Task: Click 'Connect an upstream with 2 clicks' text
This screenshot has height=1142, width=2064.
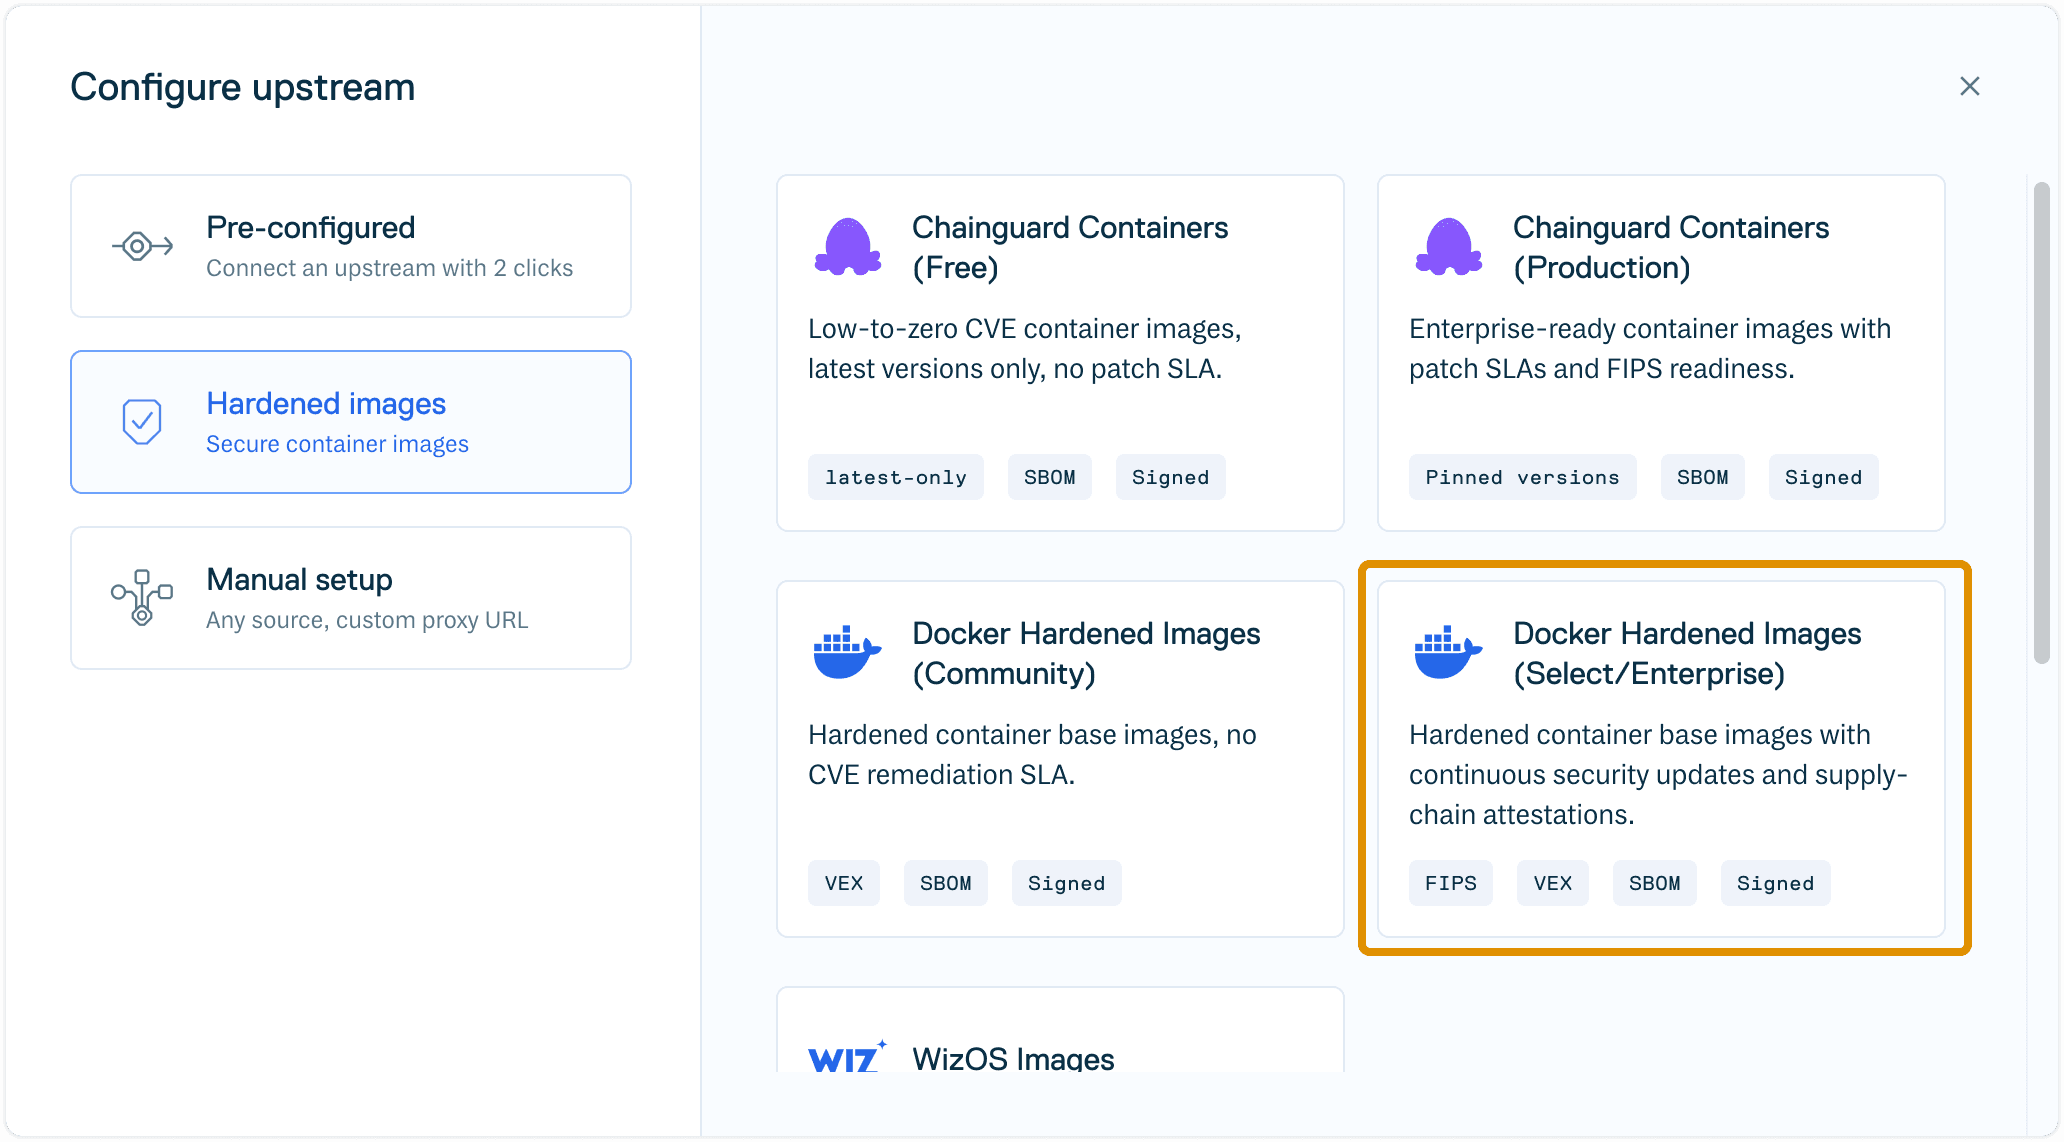Action: (390, 268)
